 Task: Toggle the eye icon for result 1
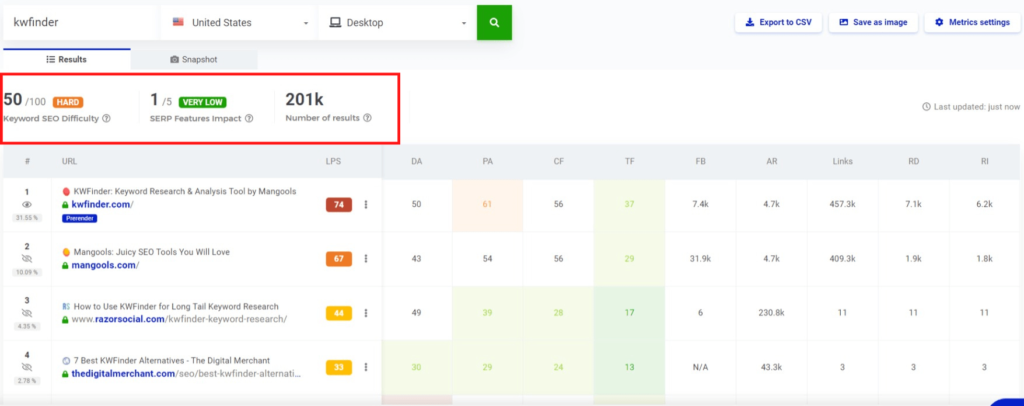coord(27,203)
